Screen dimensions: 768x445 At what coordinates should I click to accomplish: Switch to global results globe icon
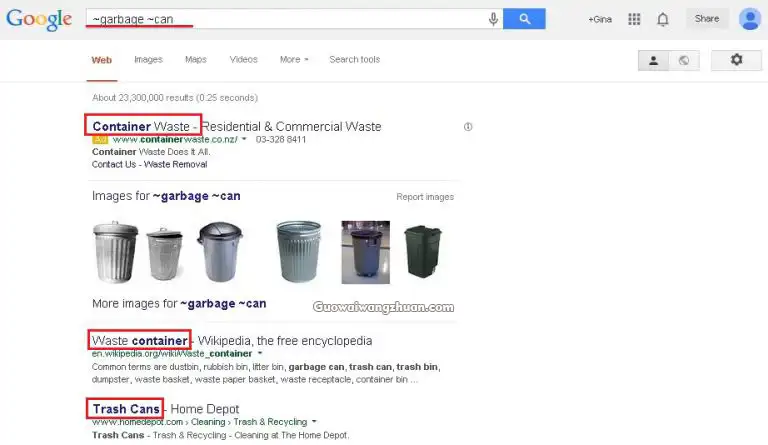point(684,61)
